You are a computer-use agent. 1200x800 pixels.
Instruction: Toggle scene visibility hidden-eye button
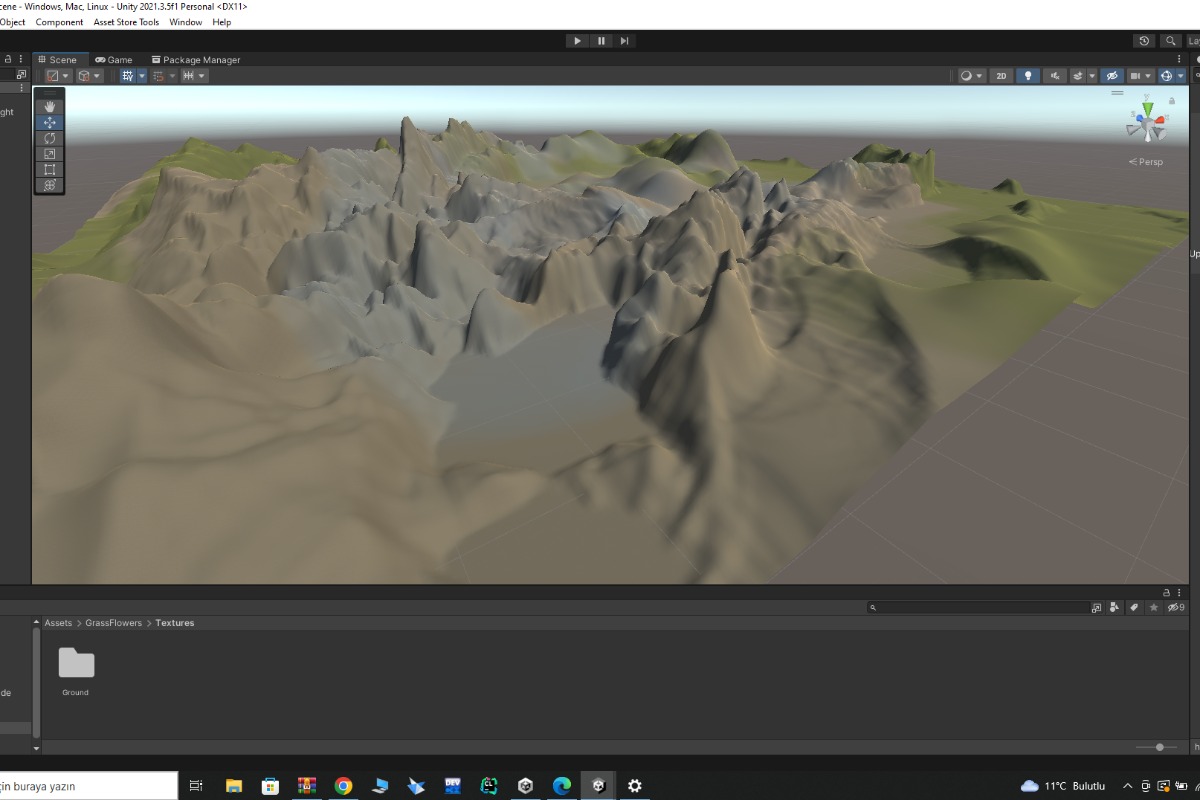point(1111,76)
